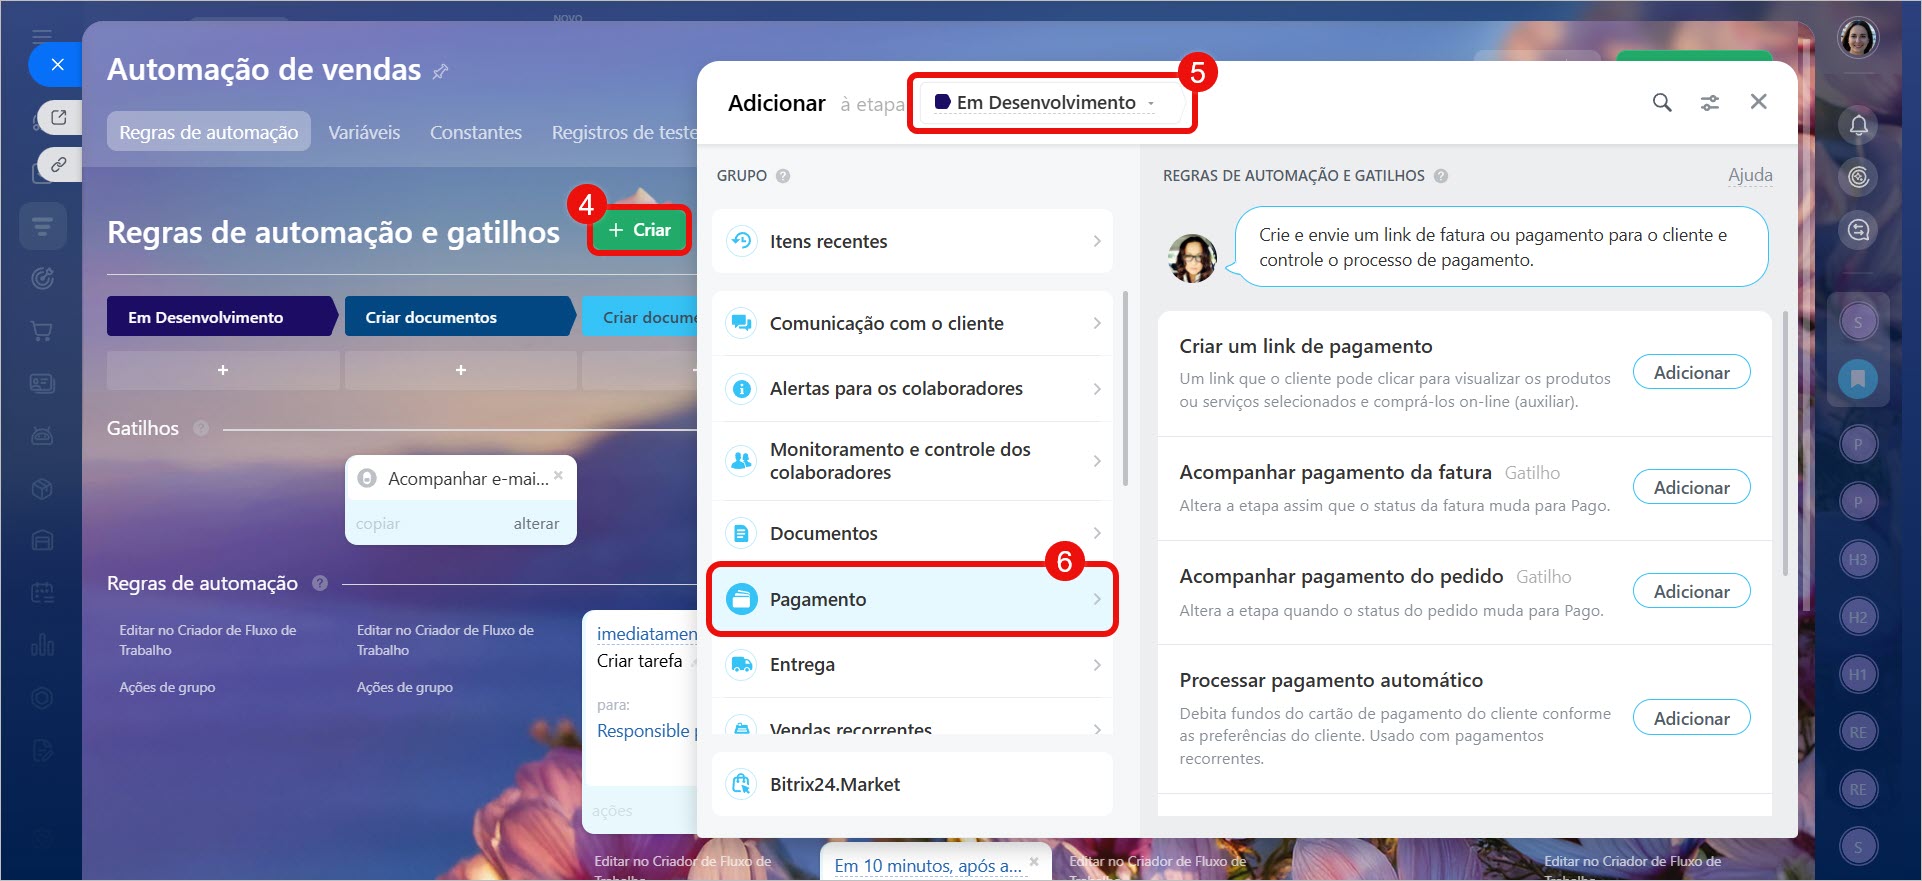
Task: Open the Ajuda link
Action: pos(1749,175)
